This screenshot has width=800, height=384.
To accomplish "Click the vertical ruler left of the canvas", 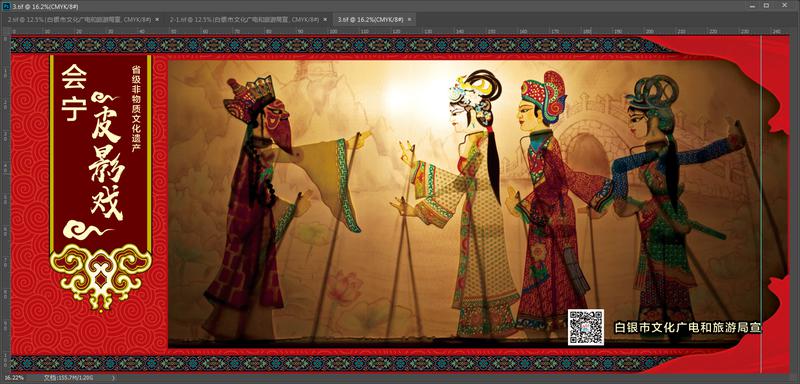I will pos(6,204).
